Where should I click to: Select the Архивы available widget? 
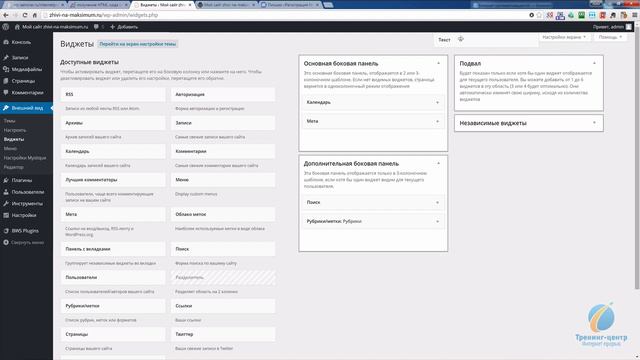pyautogui.click(x=113, y=123)
